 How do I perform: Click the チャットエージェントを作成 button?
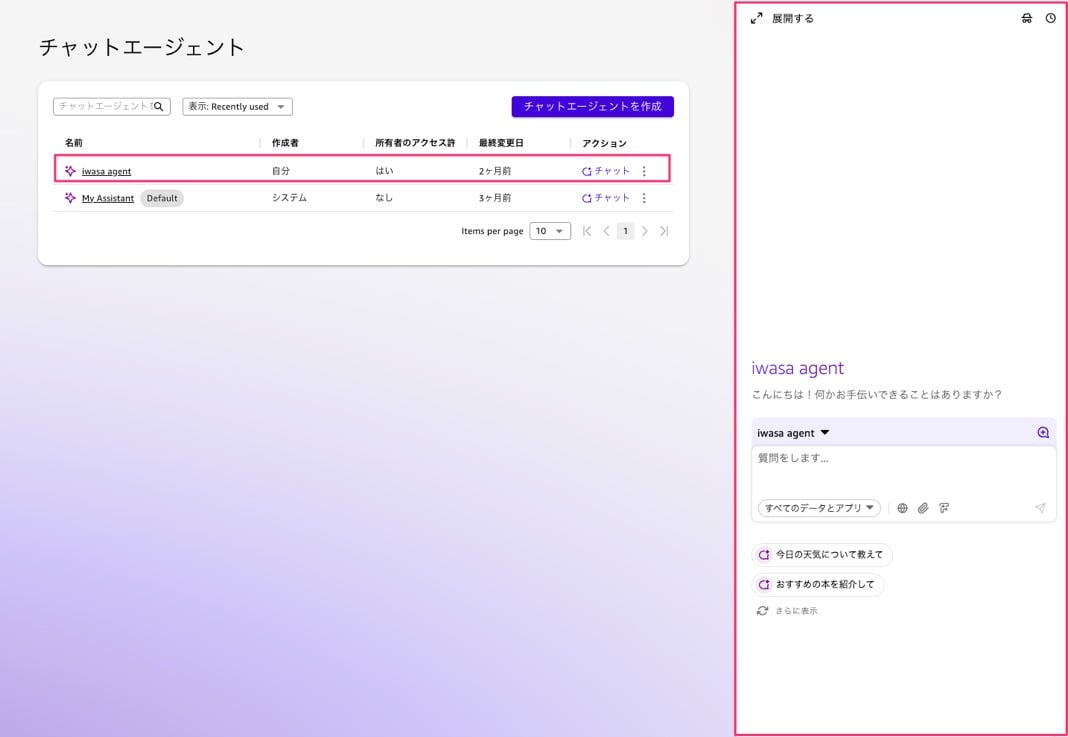(x=592, y=107)
